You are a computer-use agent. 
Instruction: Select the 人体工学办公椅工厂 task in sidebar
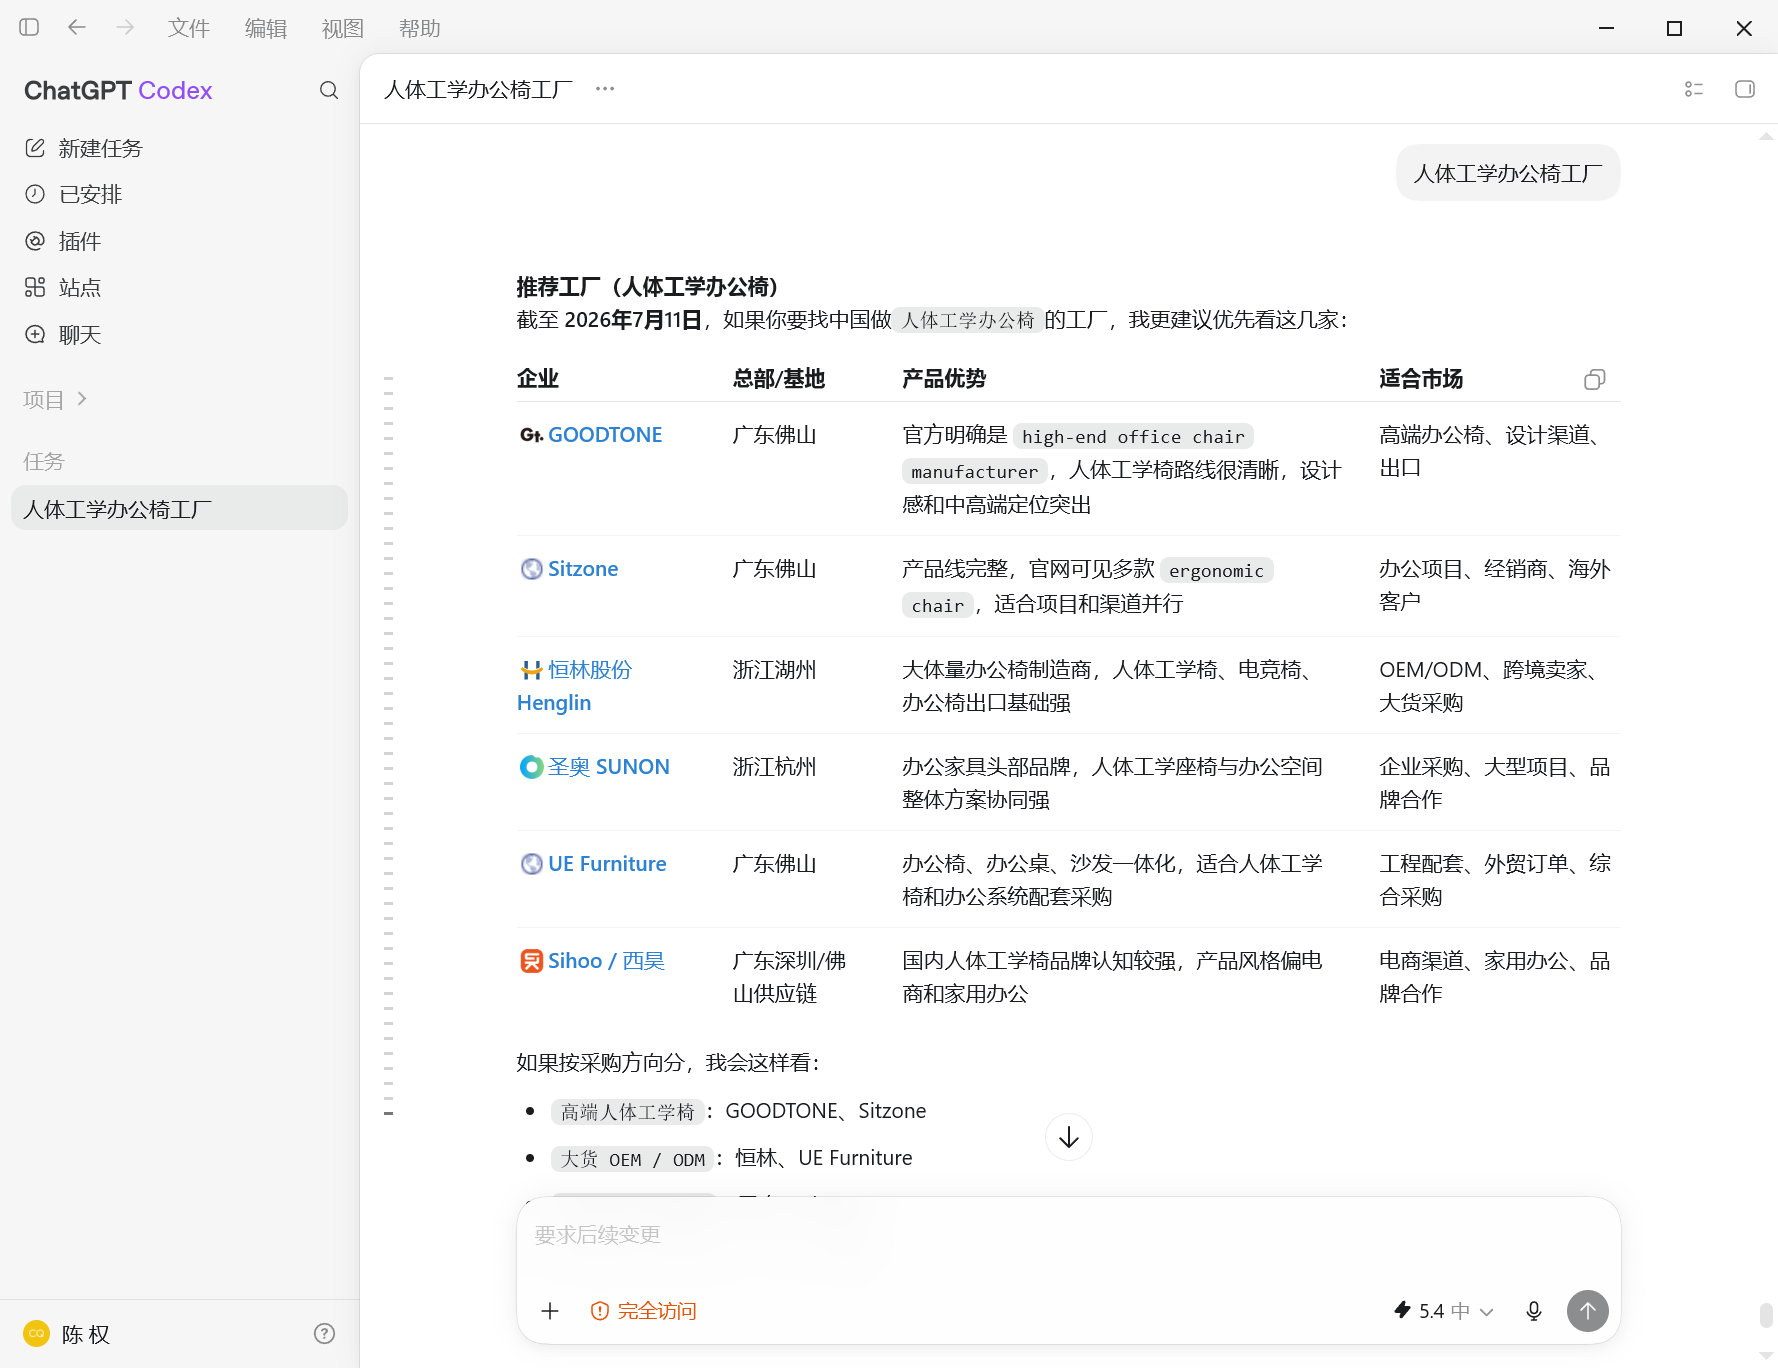coord(179,508)
